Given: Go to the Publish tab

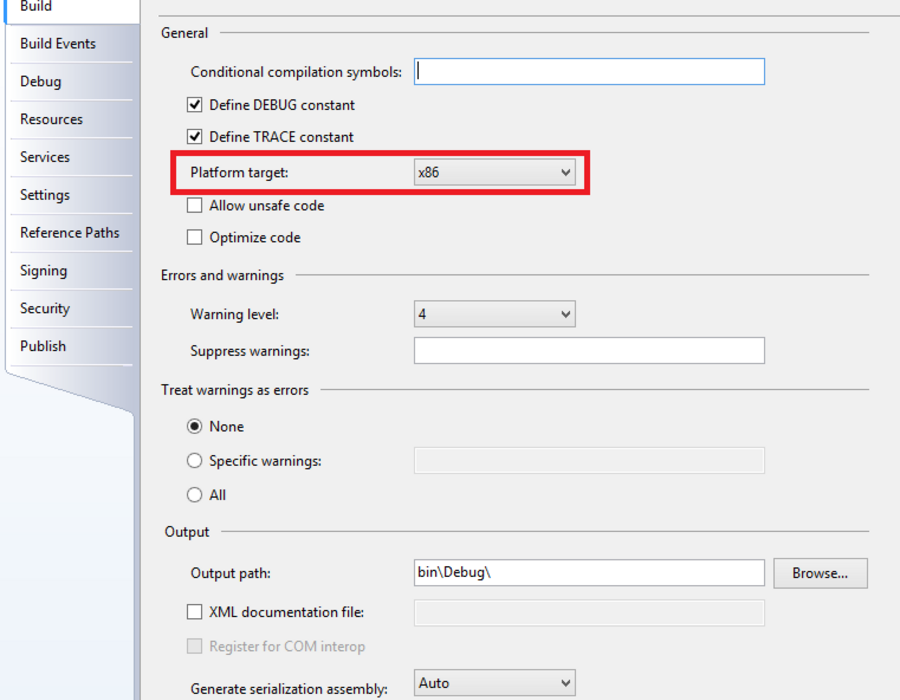Looking at the screenshot, I should click(72, 347).
